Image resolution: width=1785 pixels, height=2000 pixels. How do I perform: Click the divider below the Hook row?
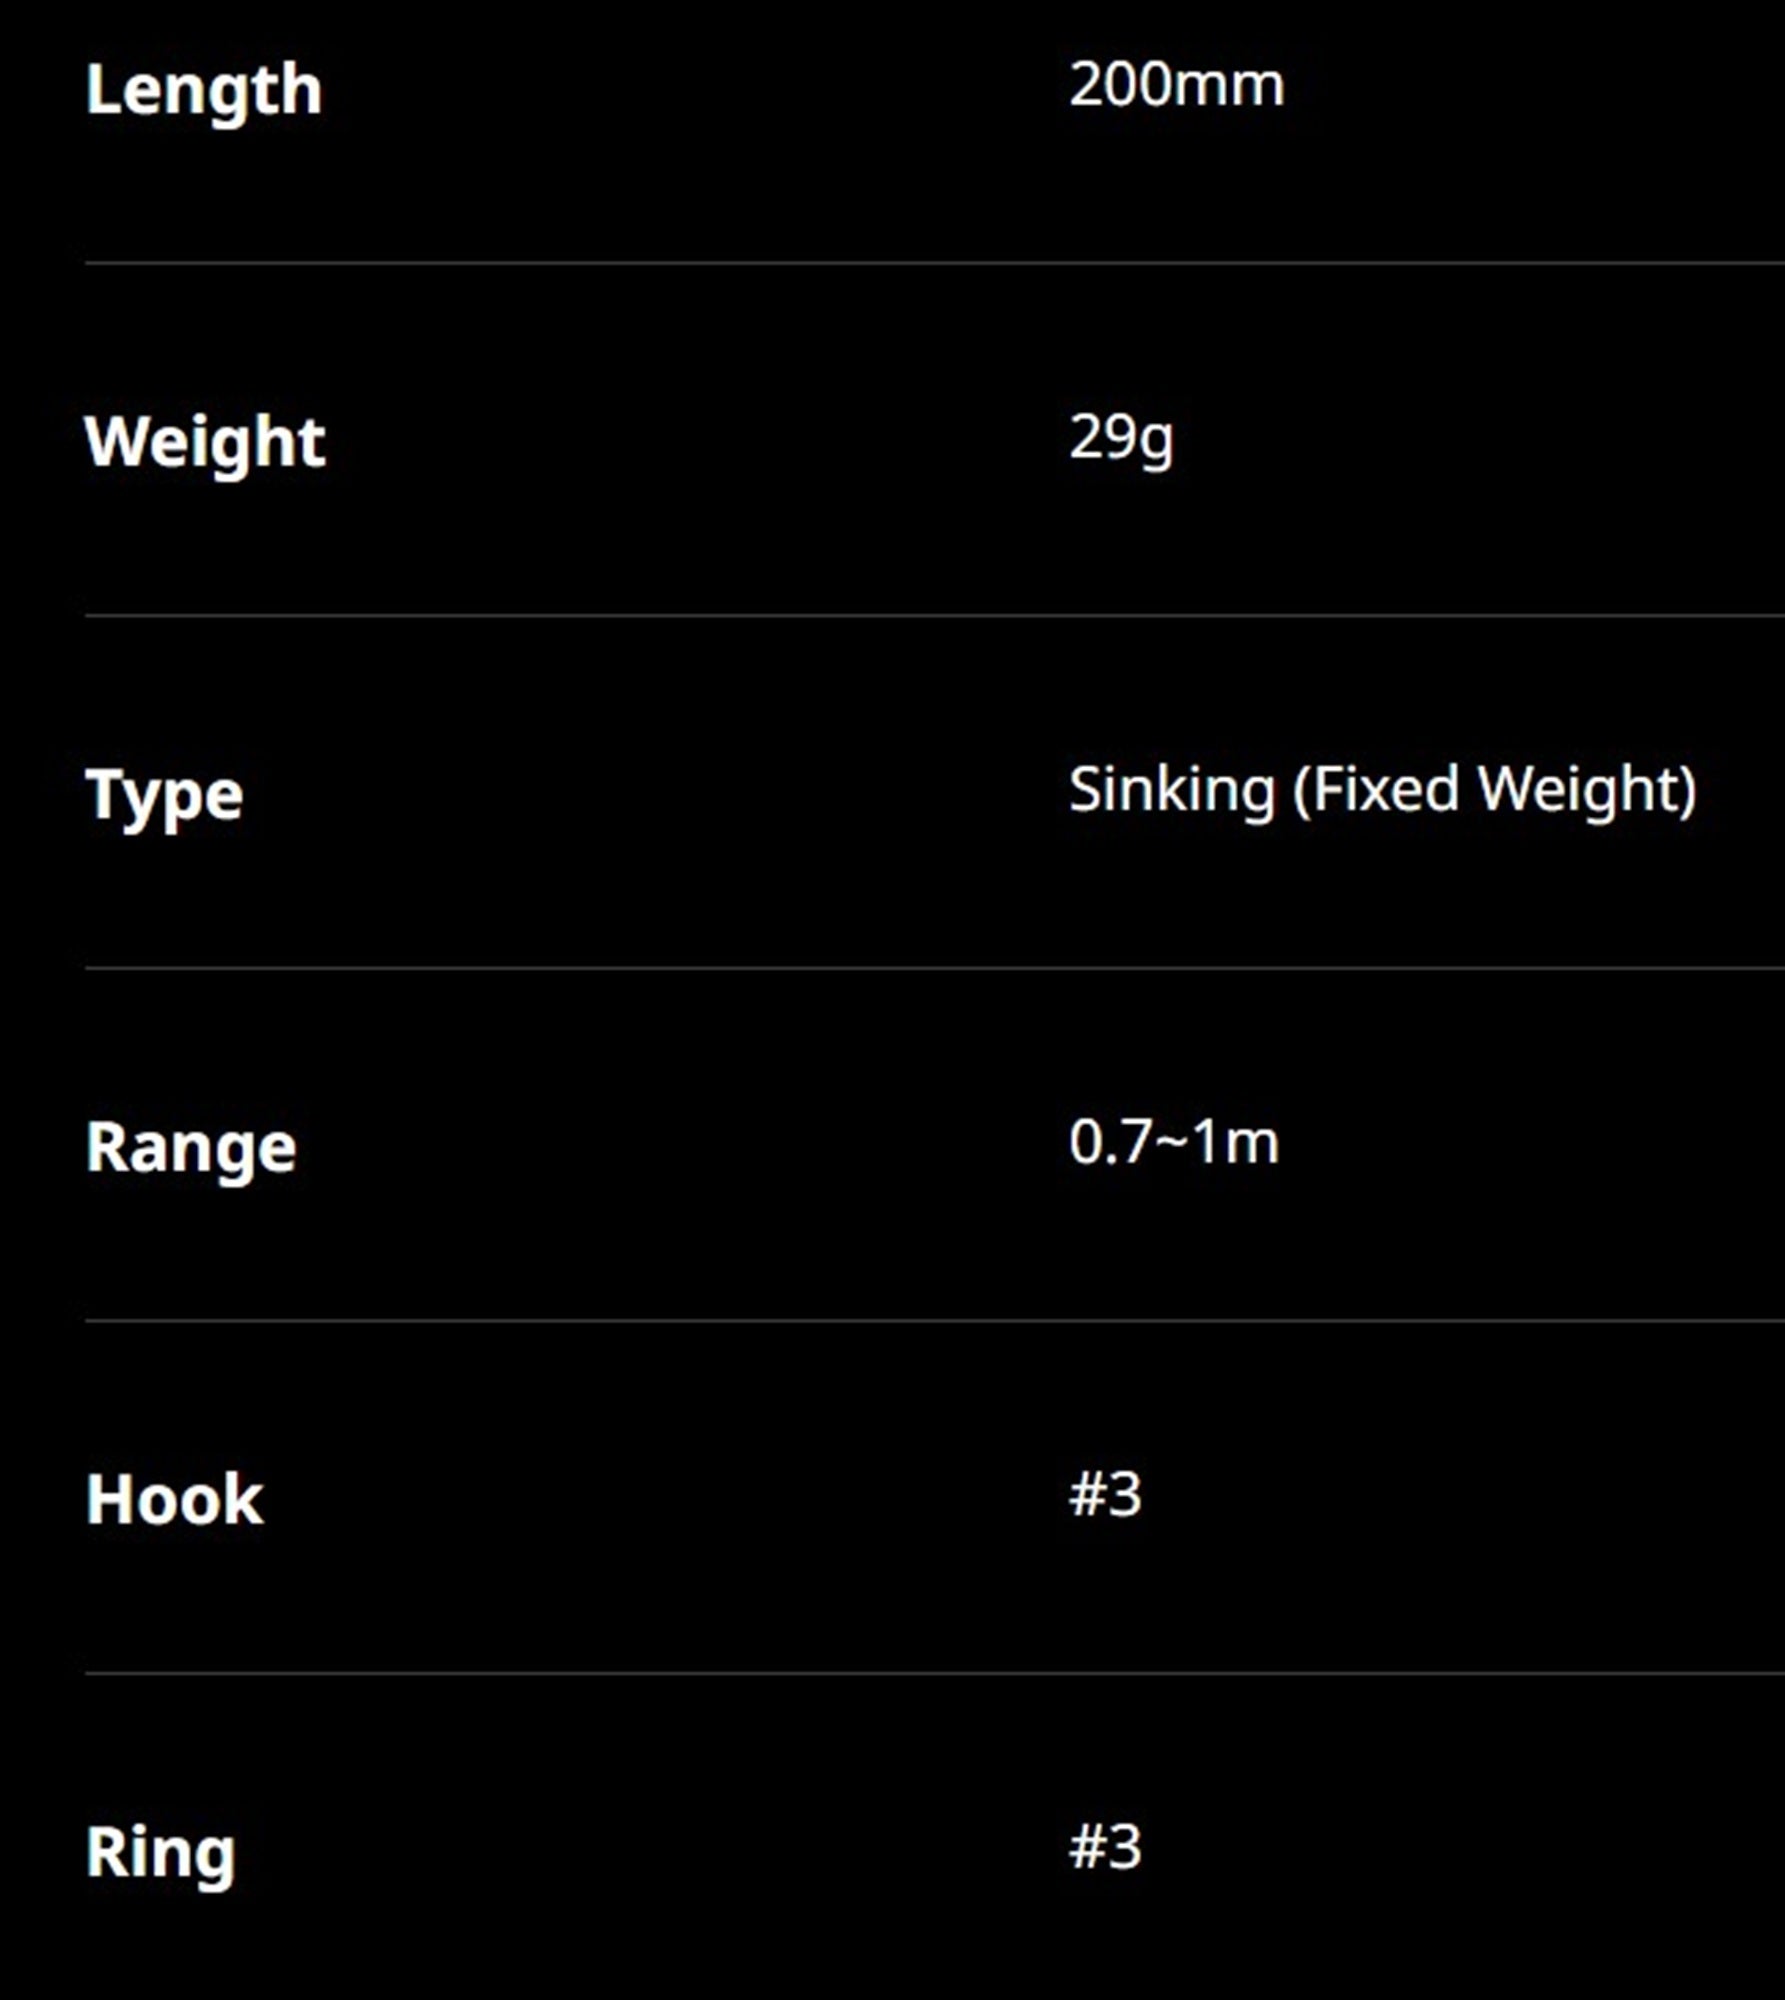point(935,1672)
